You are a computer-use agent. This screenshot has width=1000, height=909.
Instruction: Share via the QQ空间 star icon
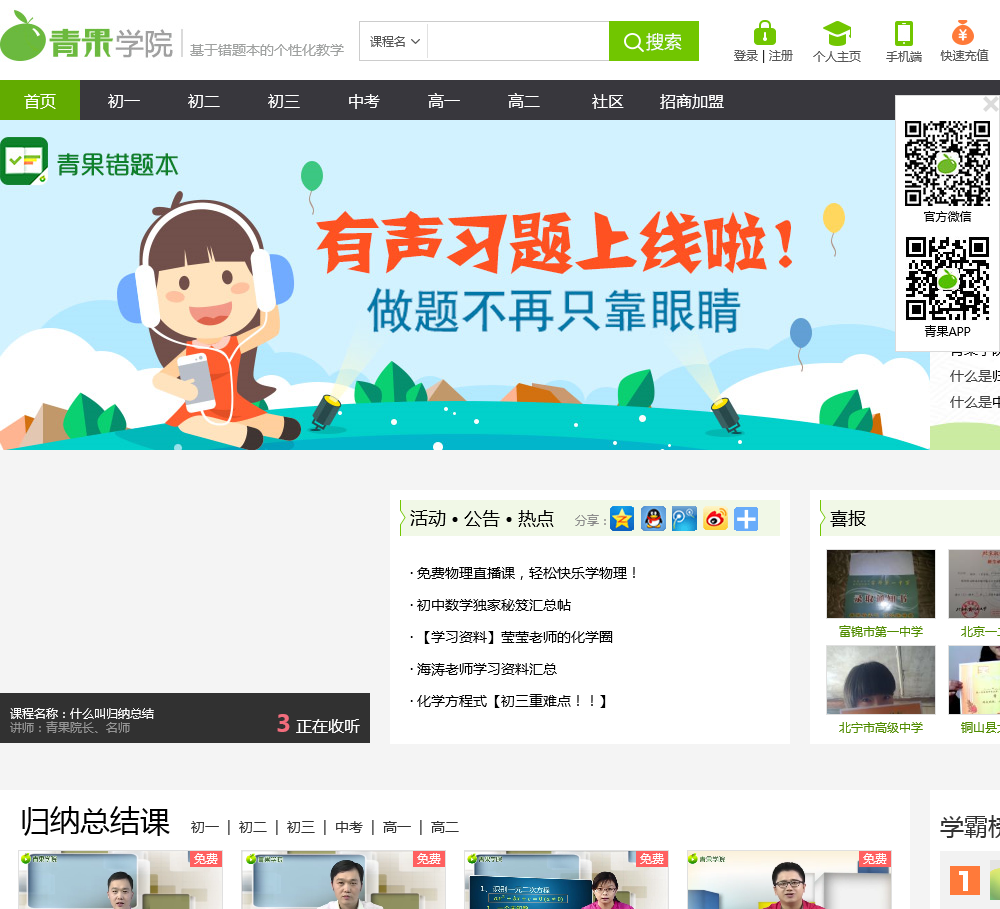click(x=622, y=519)
